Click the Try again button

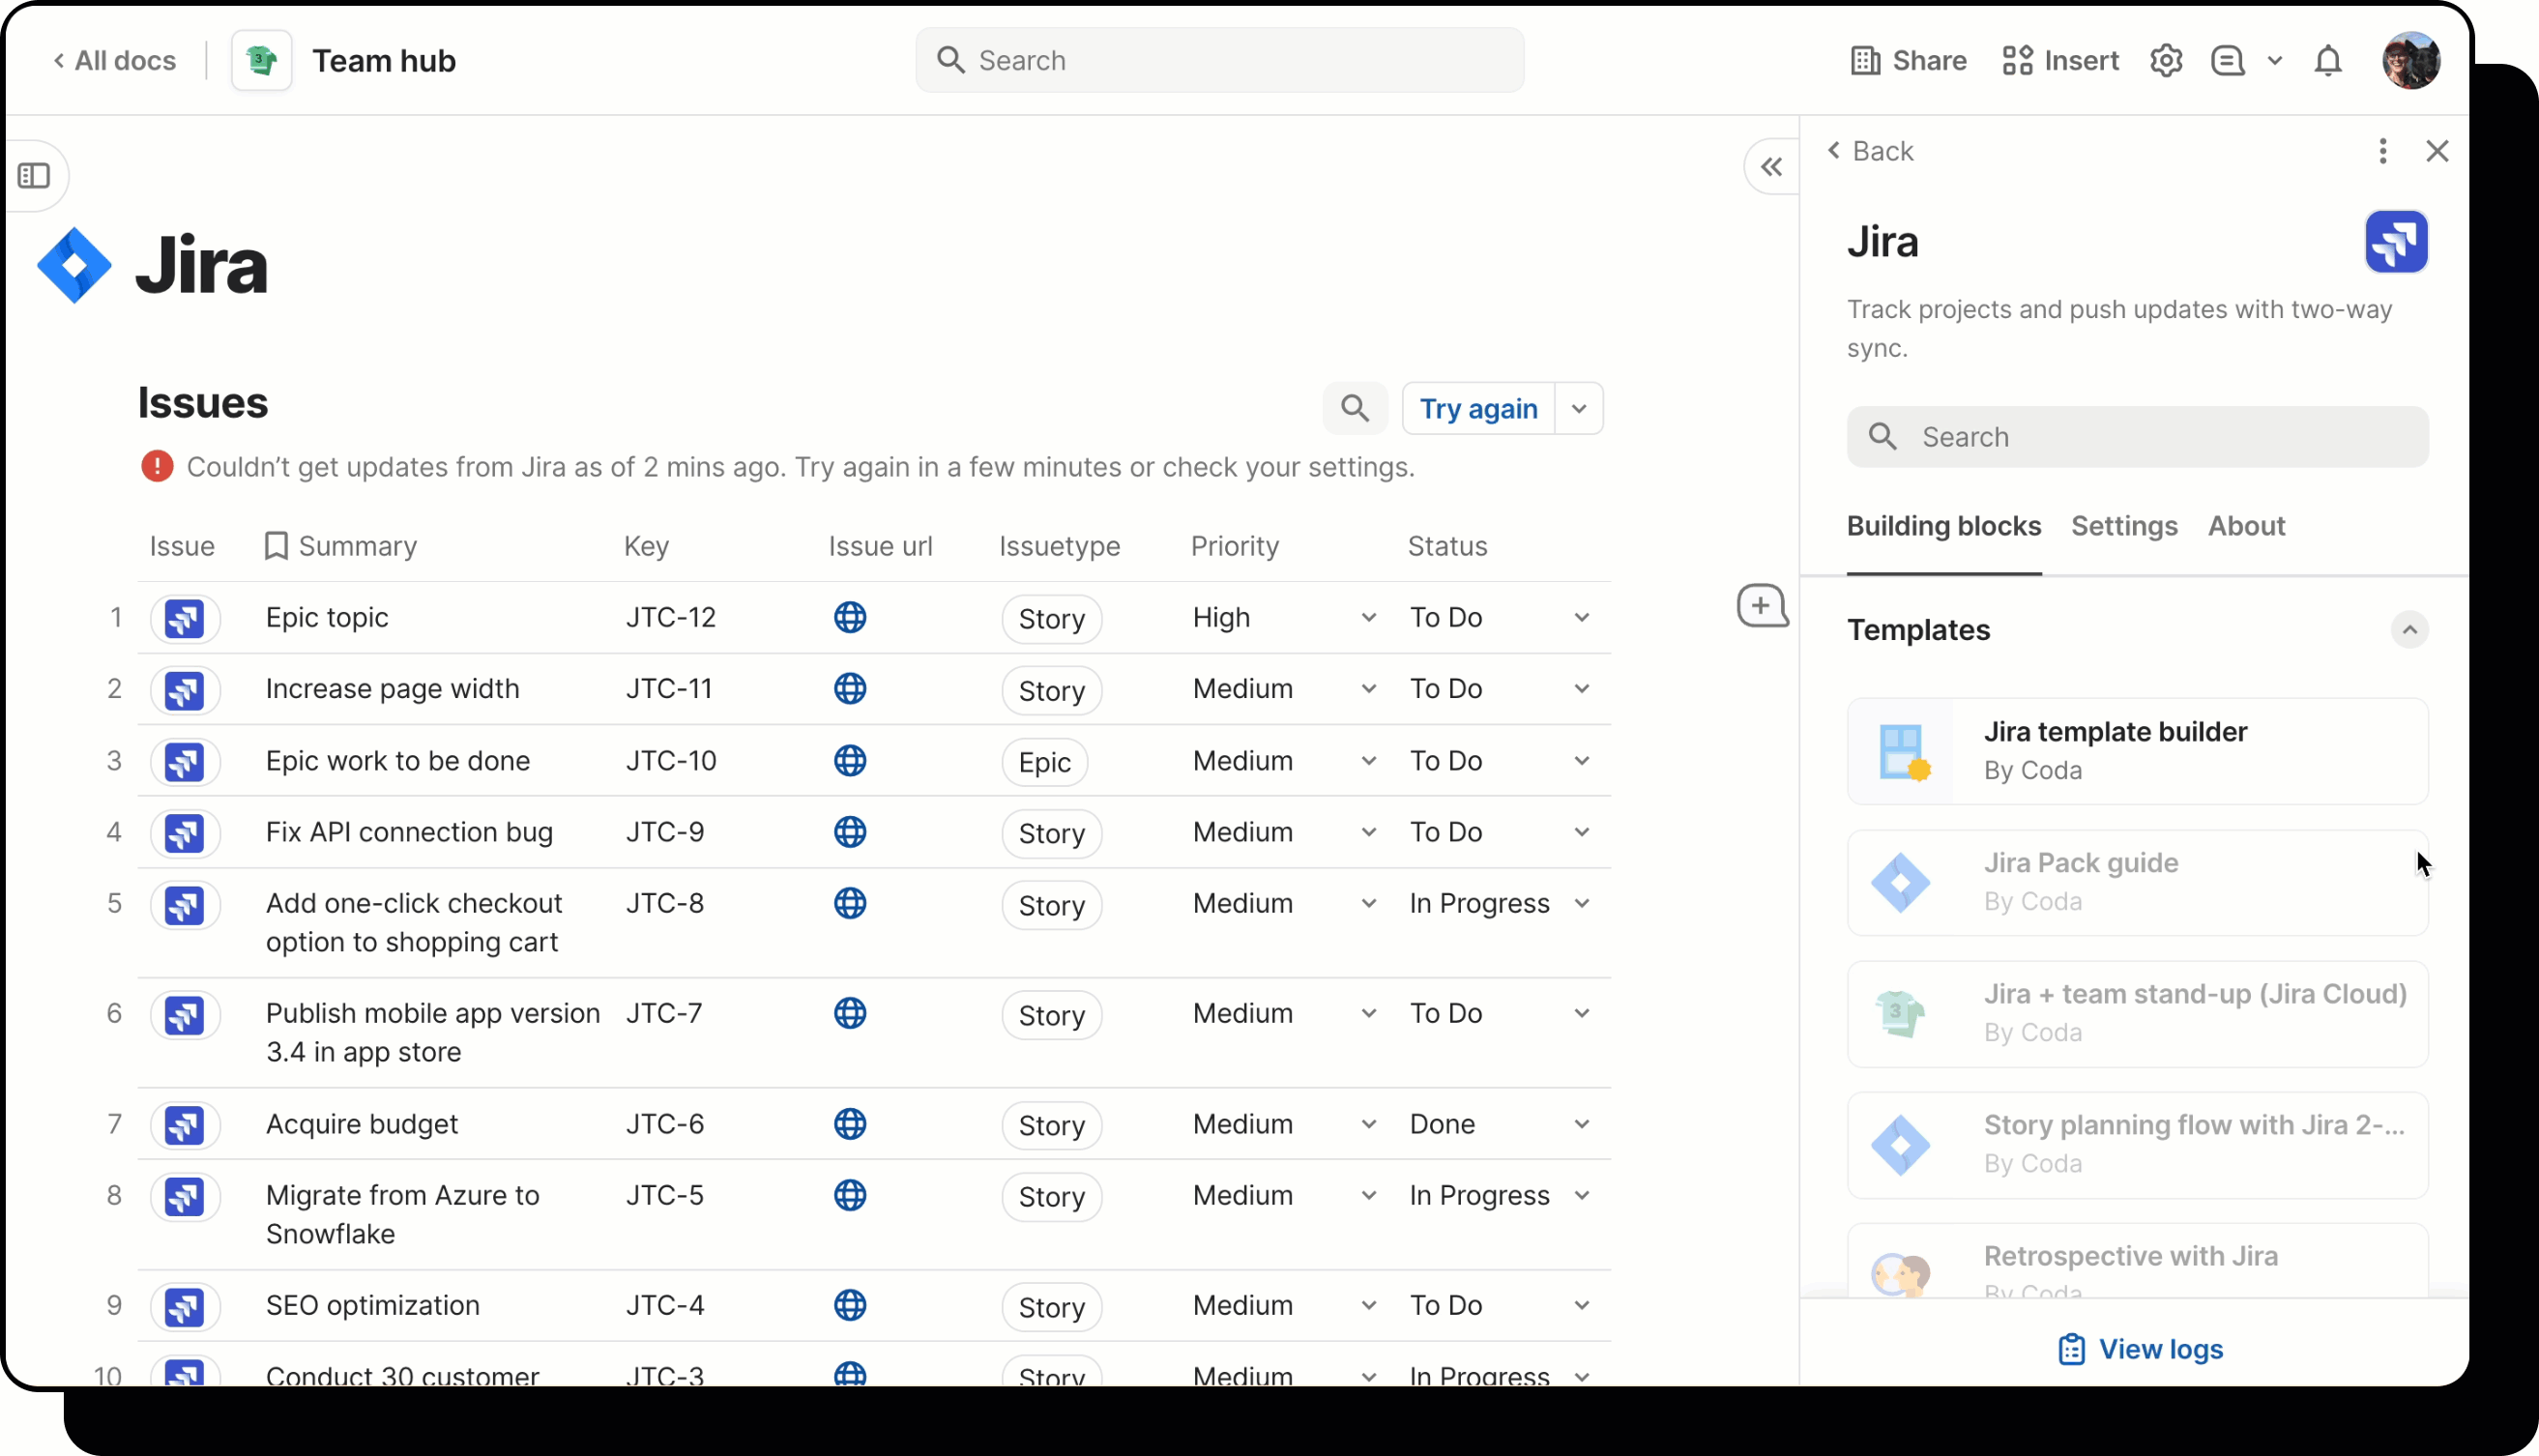point(1478,408)
